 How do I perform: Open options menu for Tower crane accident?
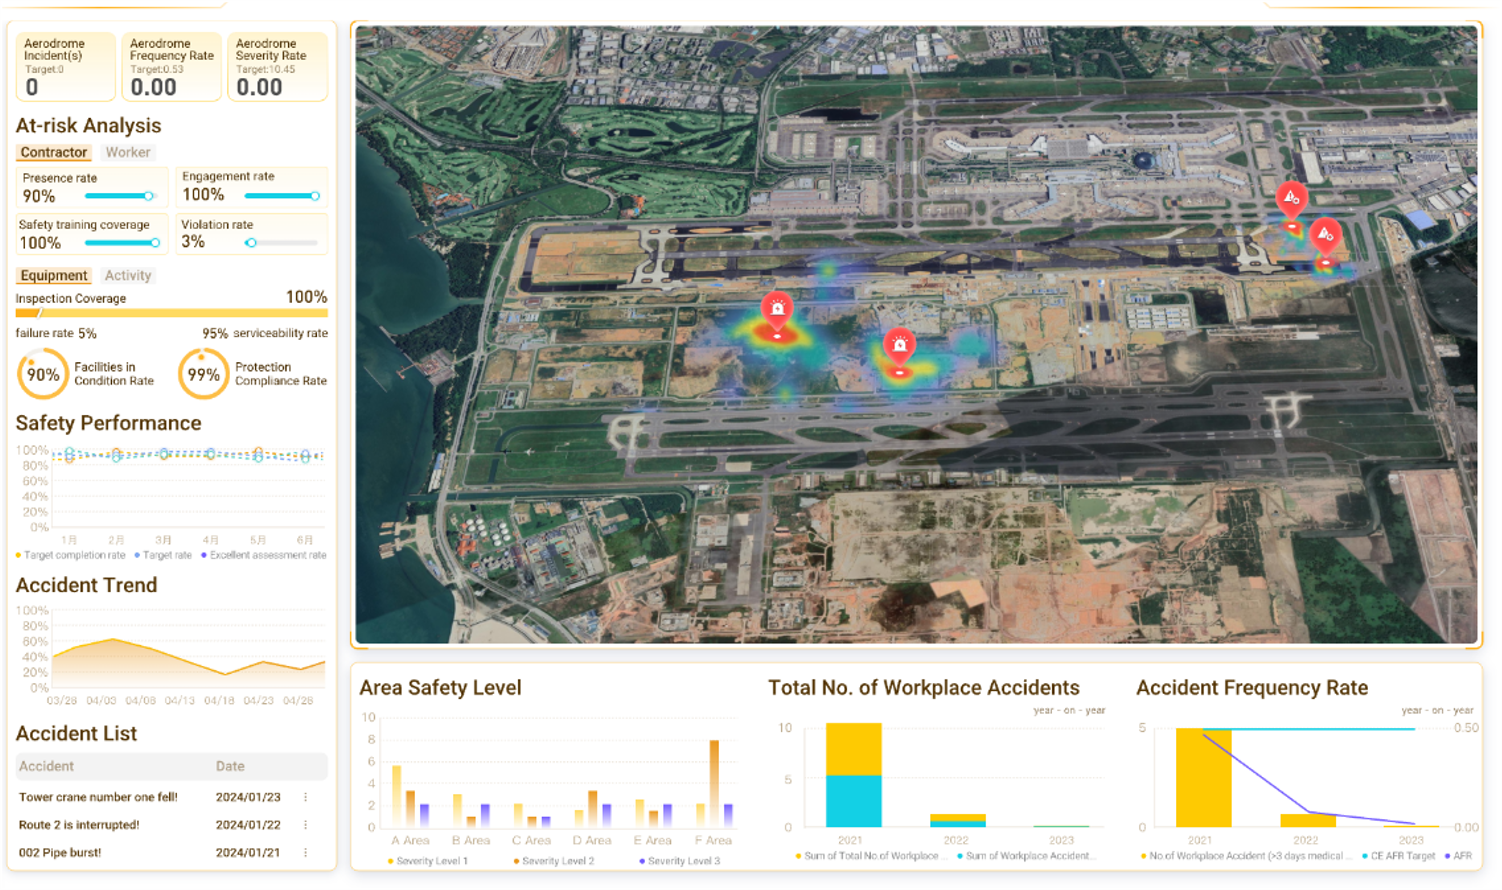[306, 797]
